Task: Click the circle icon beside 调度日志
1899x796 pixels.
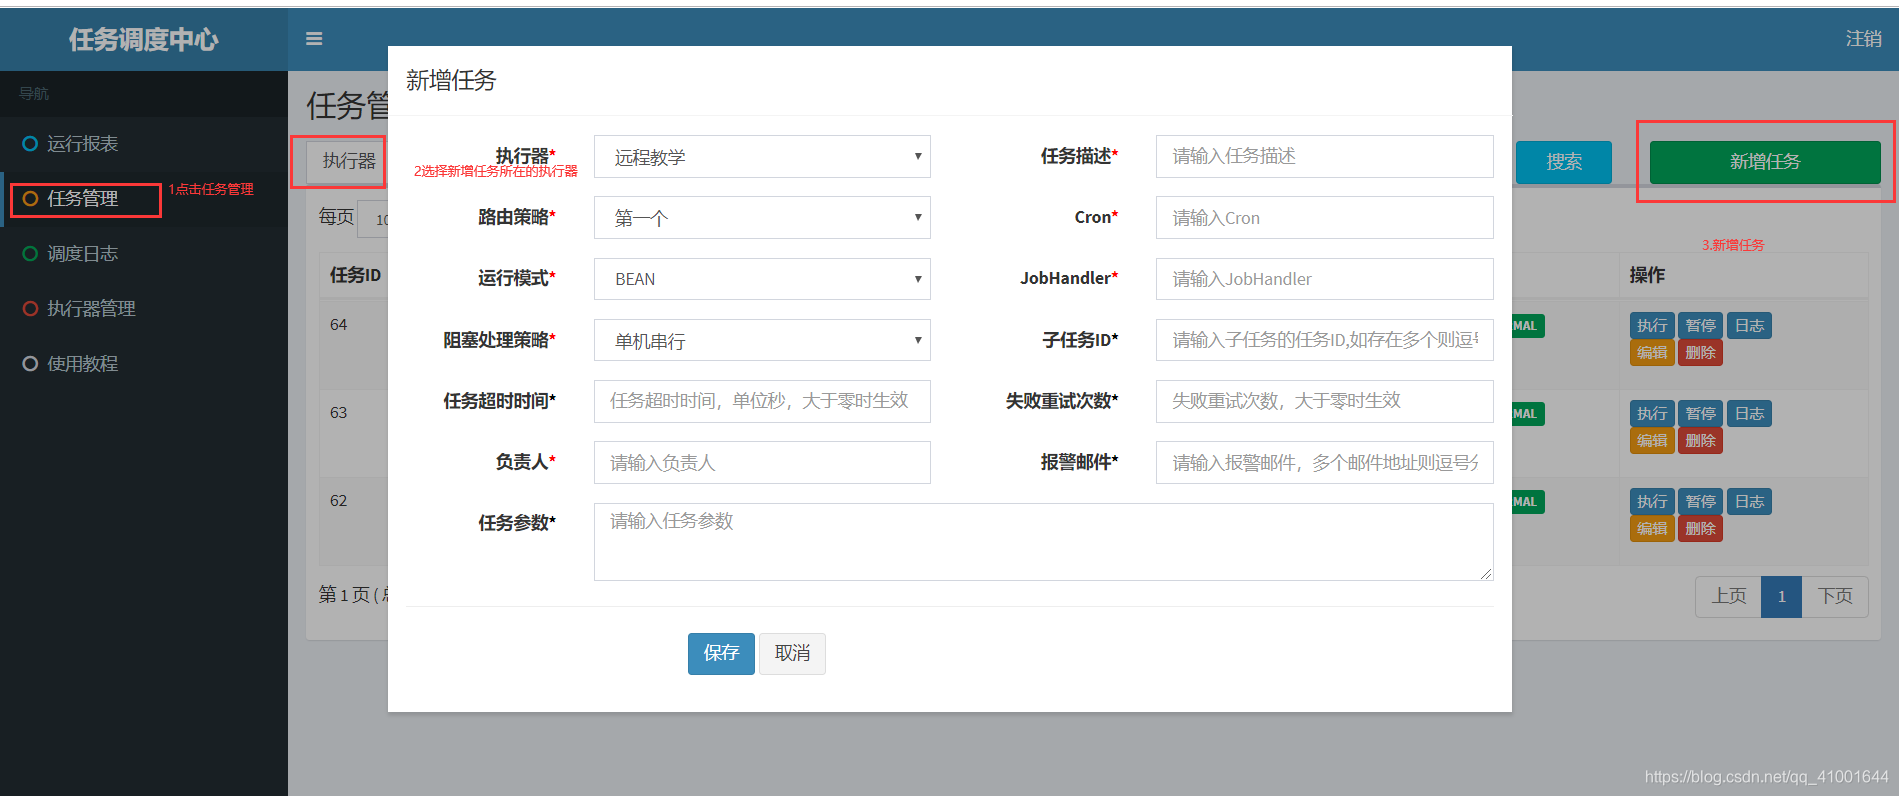Action: tap(30, 254)
